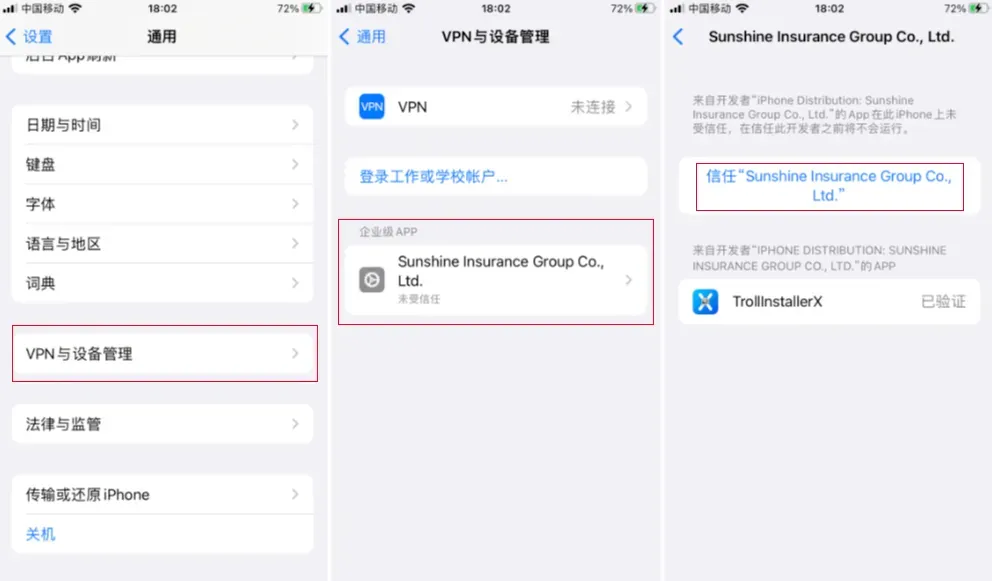992x581 pixels.
Task: Tap the blue 关机 link
Action: [x=40, y=534]
